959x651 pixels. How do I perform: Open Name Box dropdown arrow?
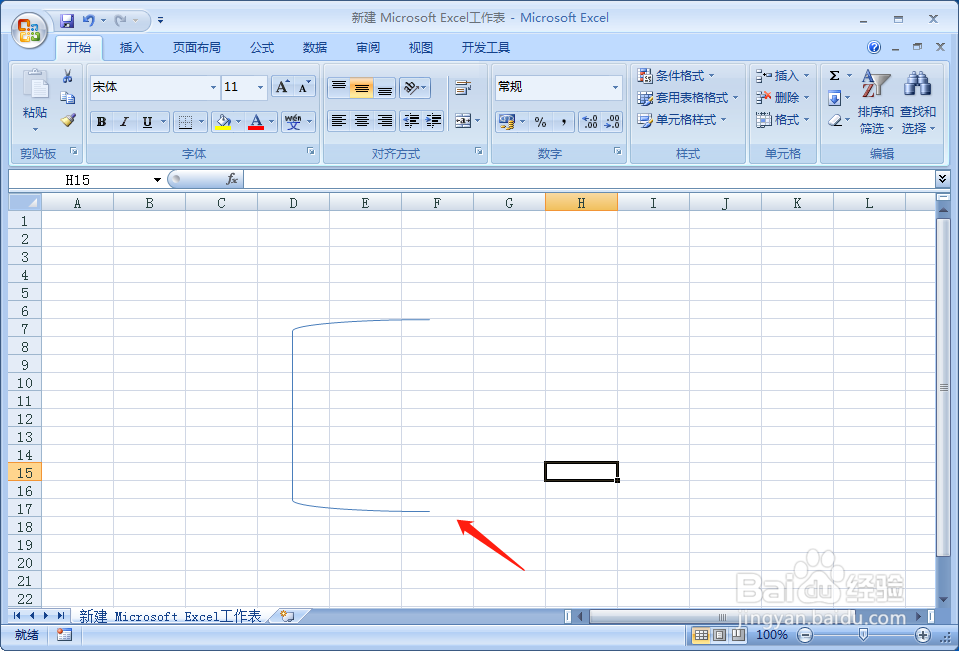coord(157,180)
